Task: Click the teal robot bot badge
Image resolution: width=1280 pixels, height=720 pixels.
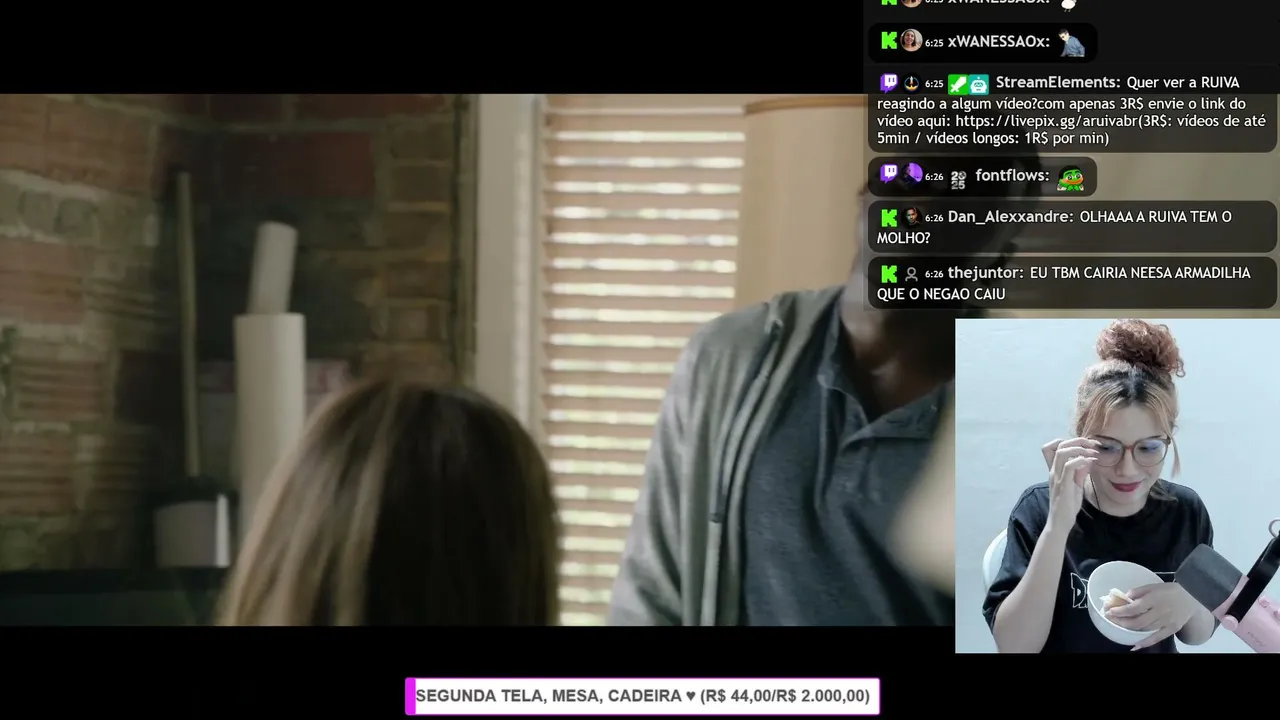Action: (x=978, y=84)
